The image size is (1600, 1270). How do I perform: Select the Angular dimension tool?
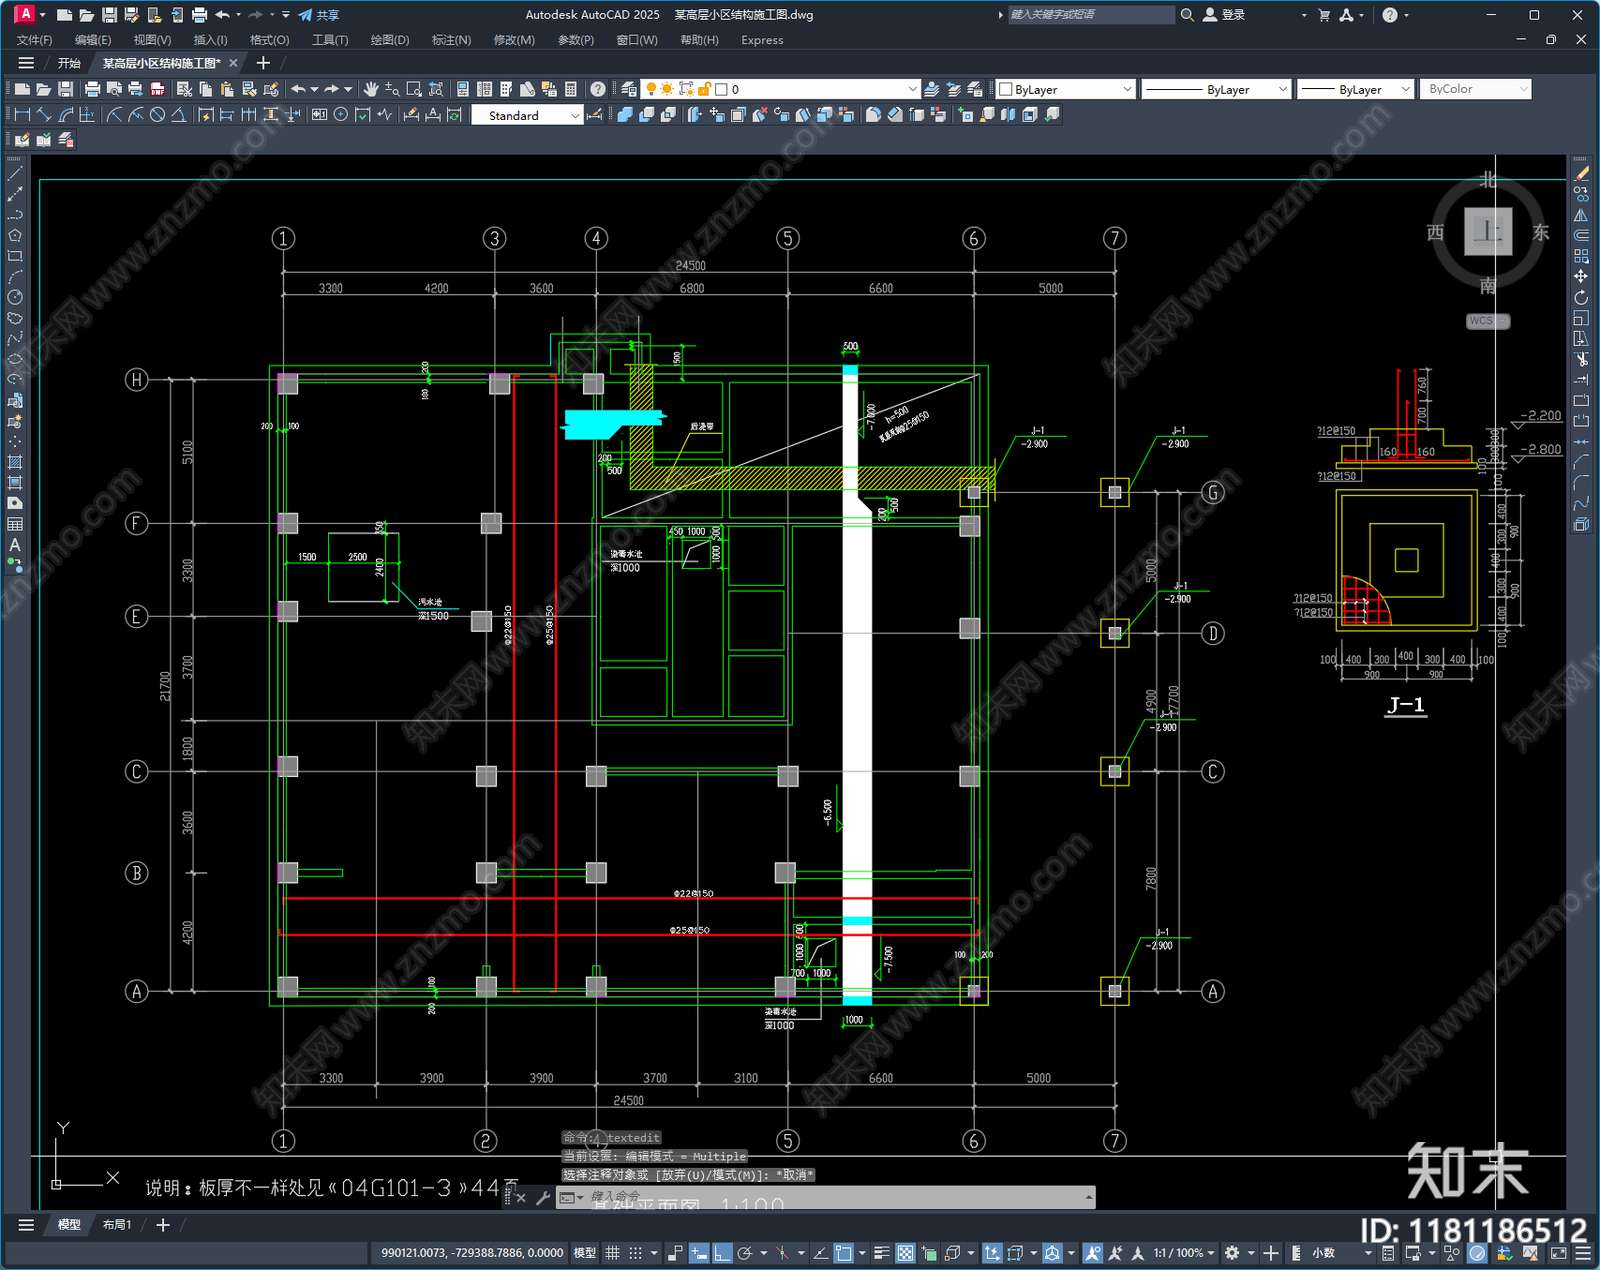point(178,115)
